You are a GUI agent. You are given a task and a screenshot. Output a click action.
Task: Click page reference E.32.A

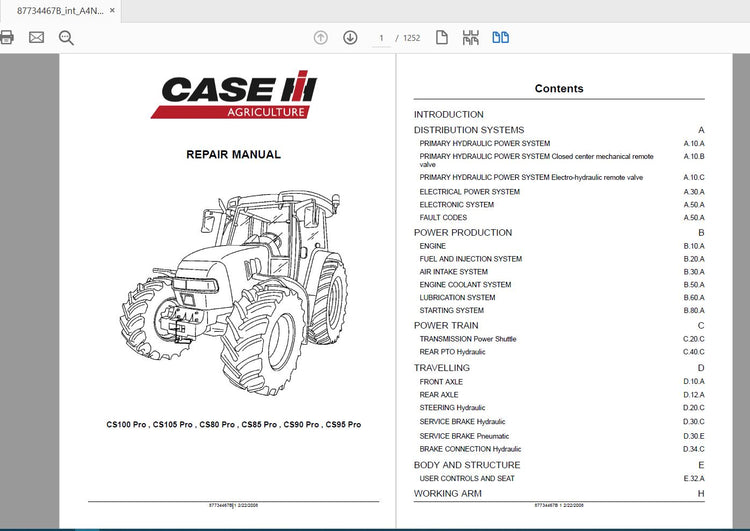click(x=694, y=478)
